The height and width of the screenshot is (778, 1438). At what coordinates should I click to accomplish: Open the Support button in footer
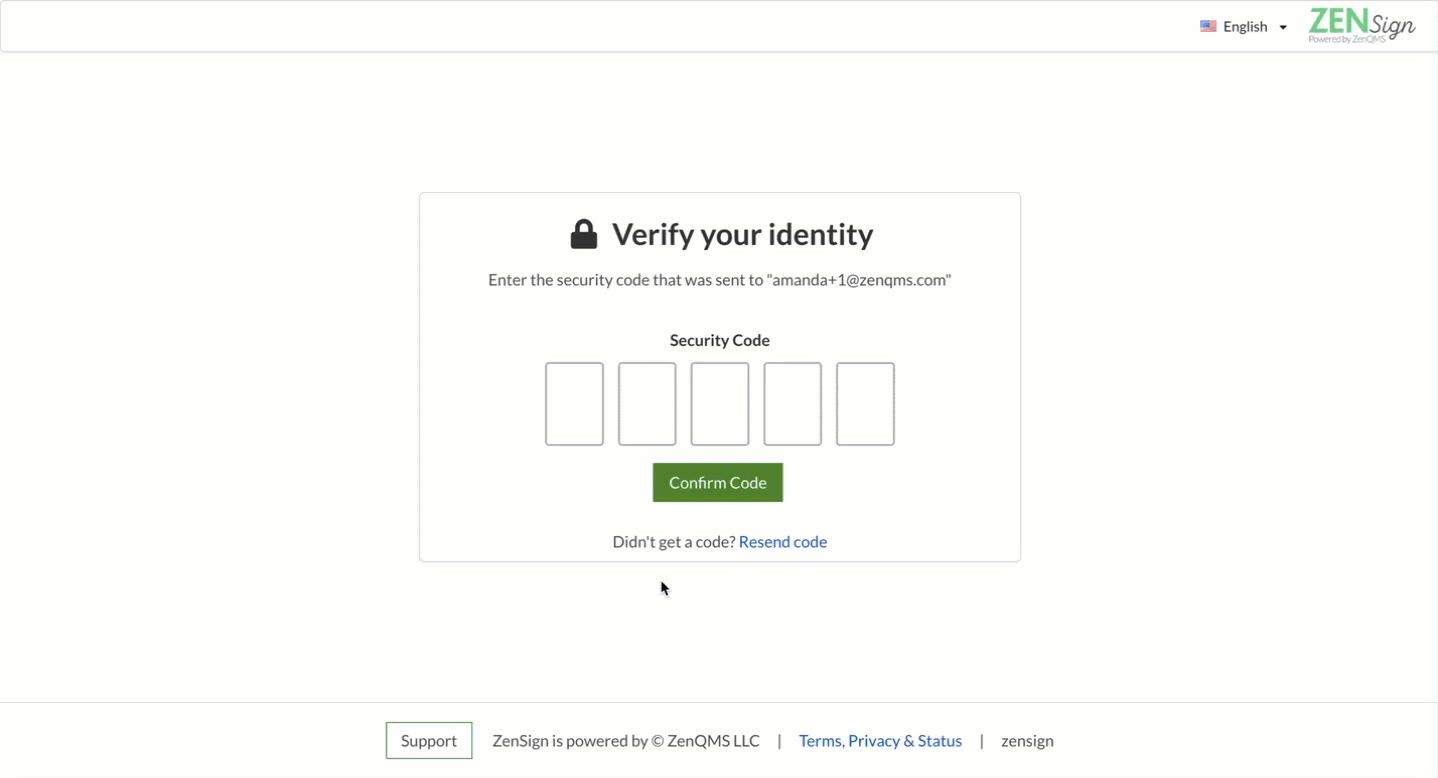[x=429, y=740]
